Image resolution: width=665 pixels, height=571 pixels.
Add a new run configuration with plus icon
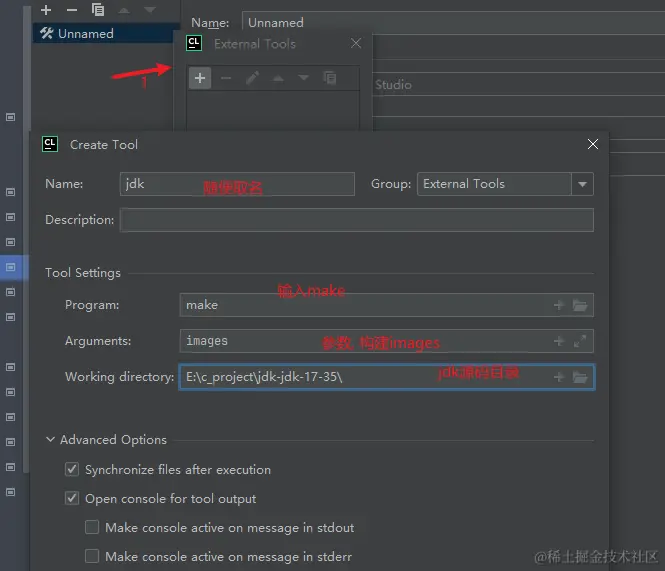pyautogui.click(x=46, y=10)
